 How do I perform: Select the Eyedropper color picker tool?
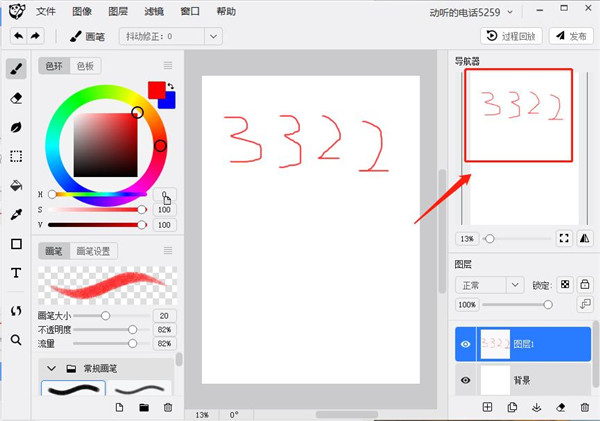(16, 214)
